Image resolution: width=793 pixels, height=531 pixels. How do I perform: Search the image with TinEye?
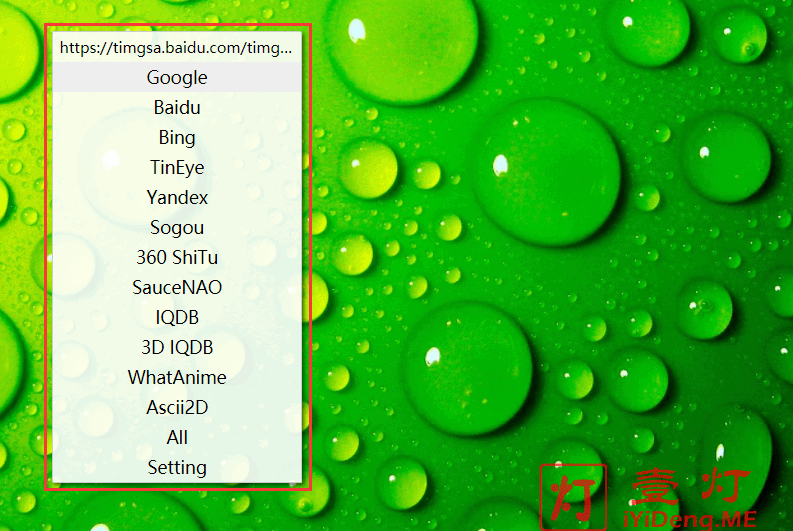point(177,167)
